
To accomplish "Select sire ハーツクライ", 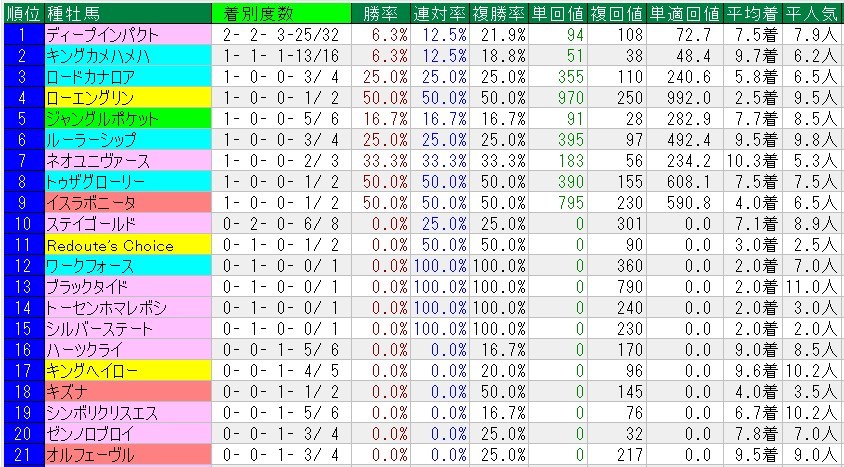I will point(128,350).
